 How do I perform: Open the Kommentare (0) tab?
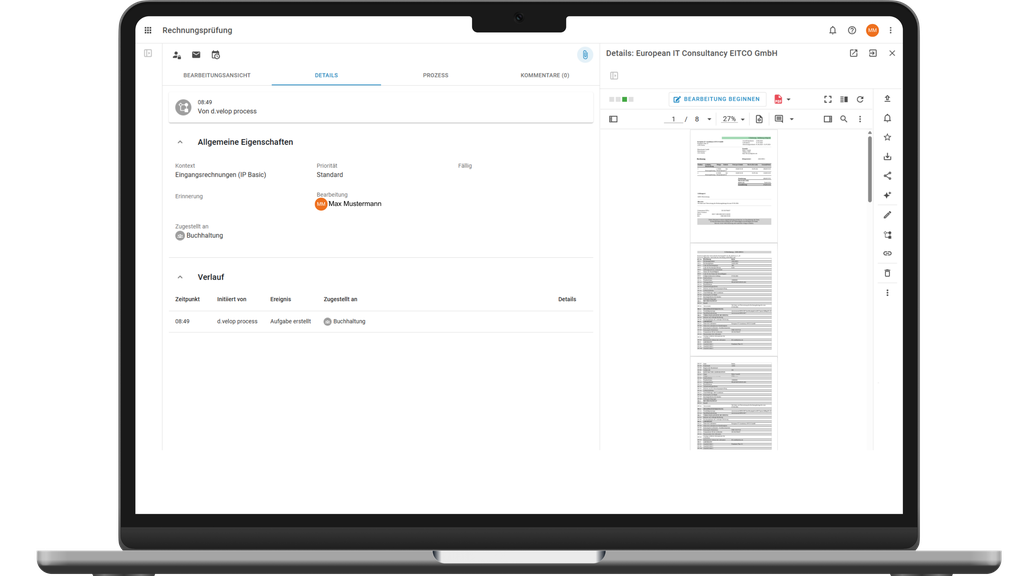tap(545, 75)
